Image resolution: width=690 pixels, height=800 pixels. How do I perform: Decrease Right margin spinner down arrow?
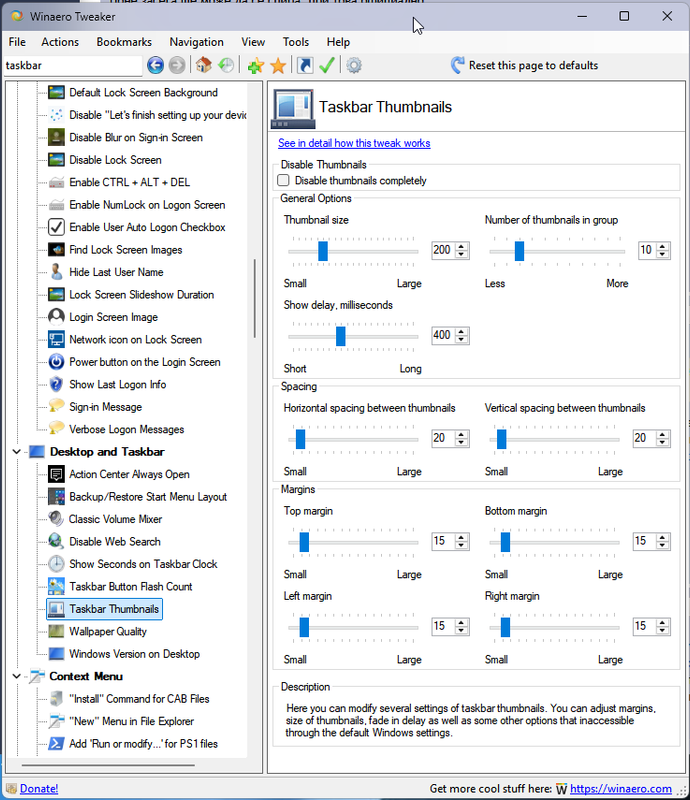[662, 630]
